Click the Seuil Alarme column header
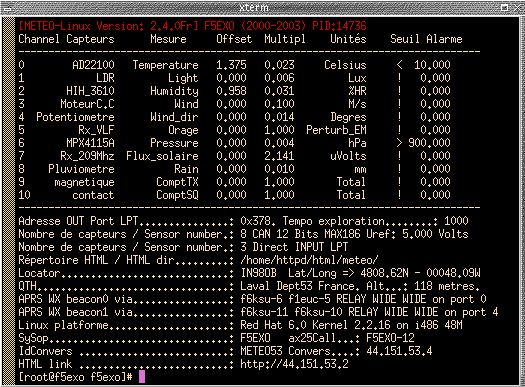Screen dimensions: 525x387 coord(426,39)
